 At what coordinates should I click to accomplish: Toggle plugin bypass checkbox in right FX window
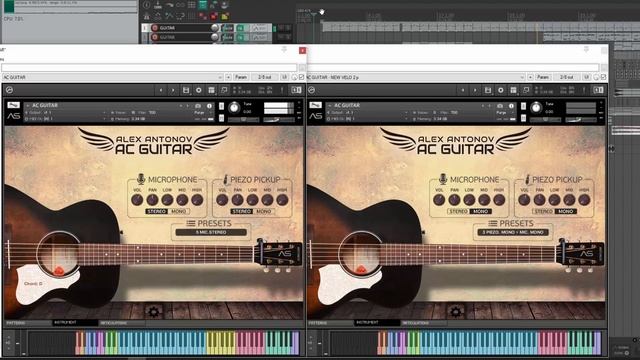[x=604, y=77]
